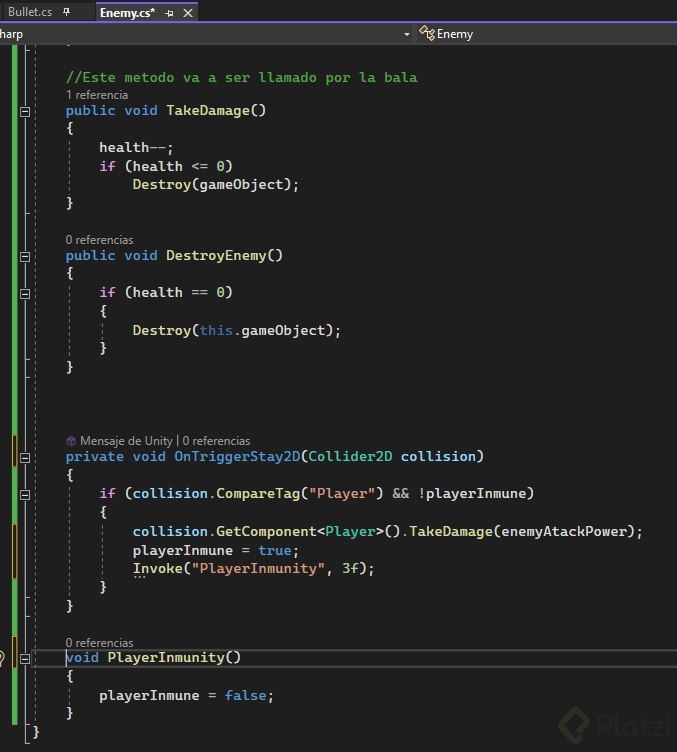The image size is (677, 752).
Task: Collapse the OnTriggerStay2D method
Action: 25,458
